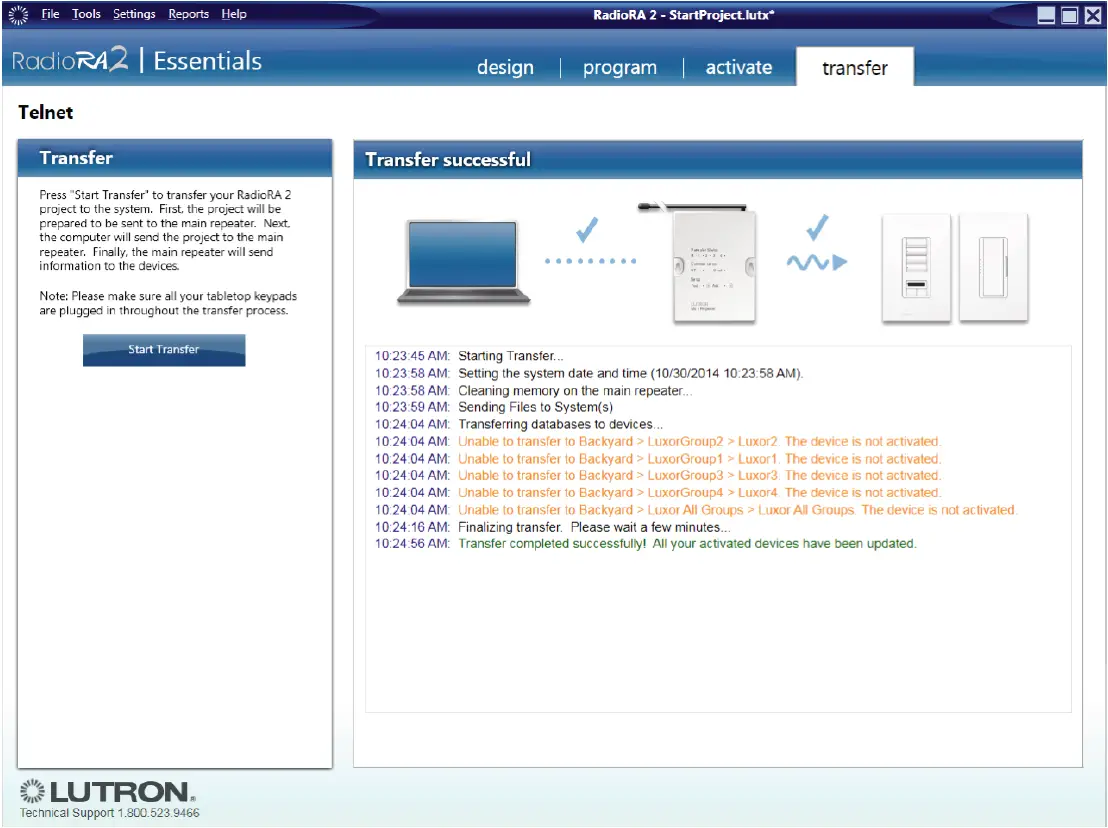Screen dimensions: 1108x828
Task: Click the keypad device icon
Action: [x=916, y=268]
